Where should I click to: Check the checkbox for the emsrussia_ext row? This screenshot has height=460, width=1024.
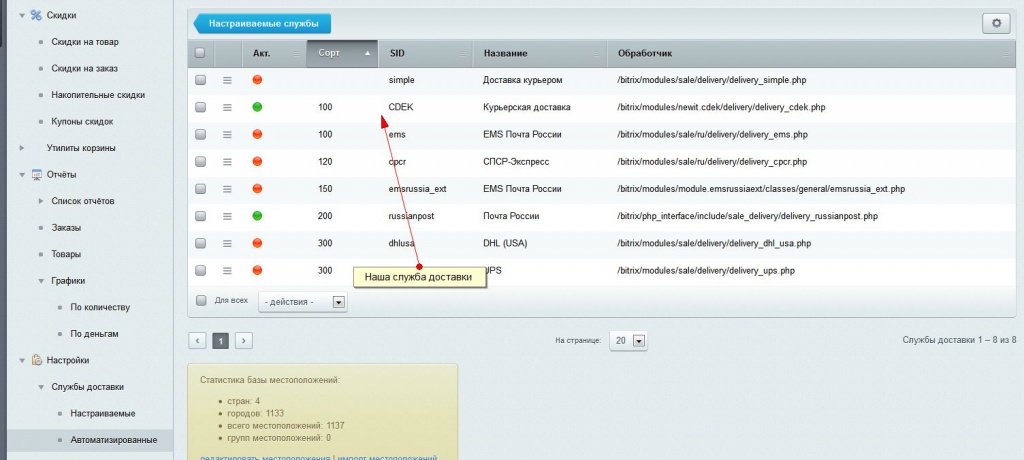tap(200, 188)
